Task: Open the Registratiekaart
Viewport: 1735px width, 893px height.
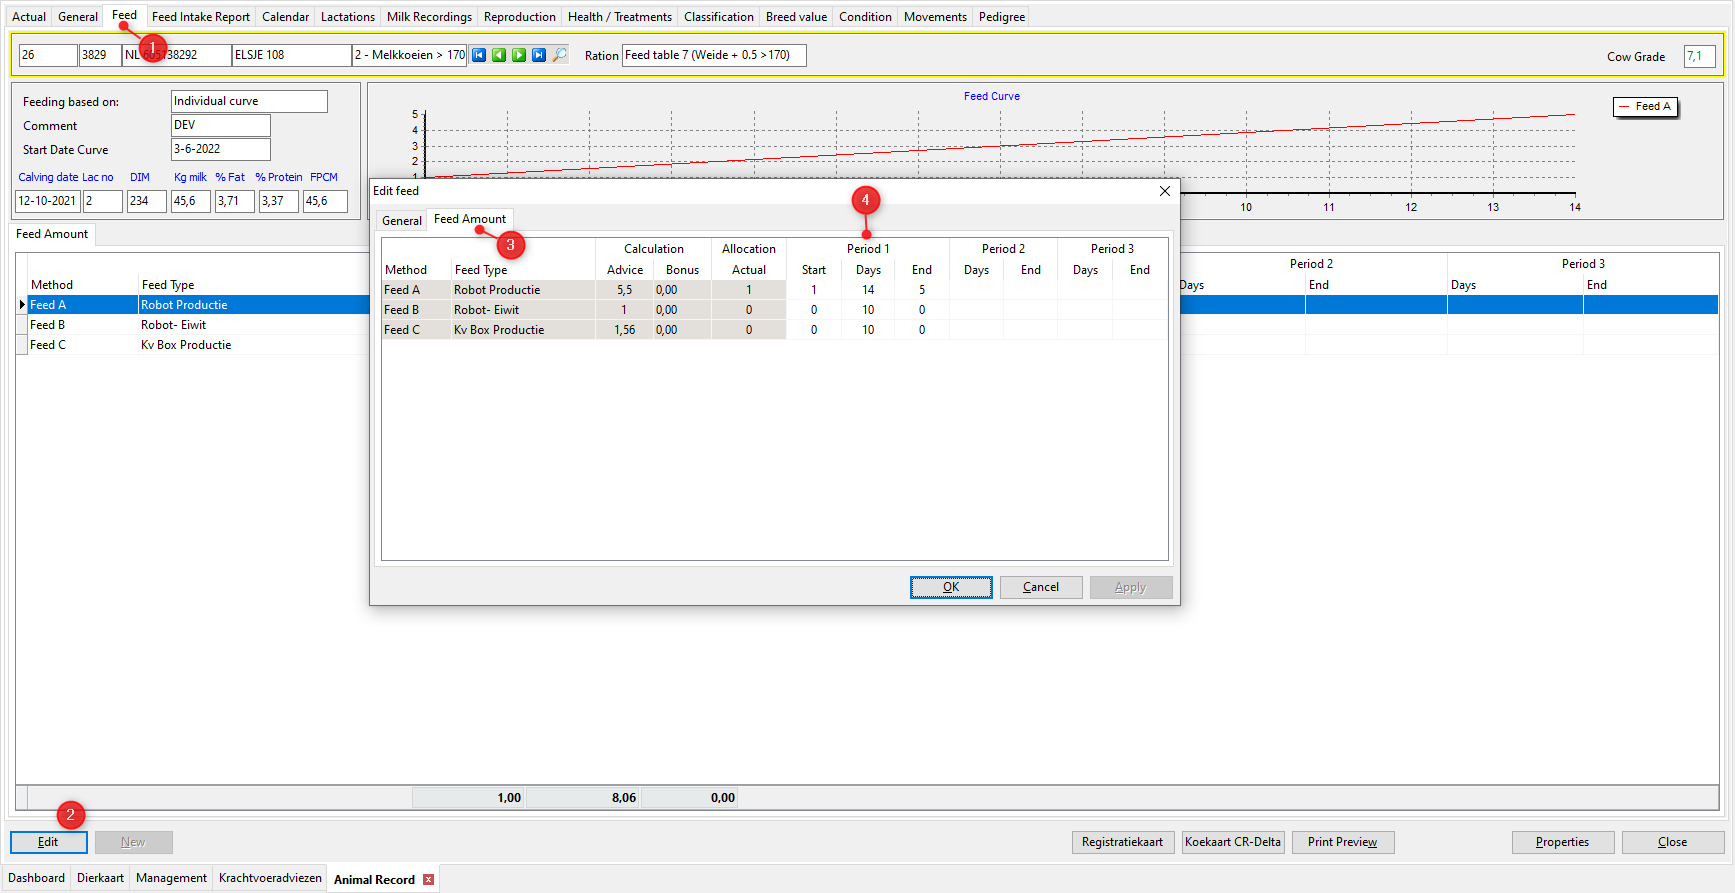Action: tap(1122, 842)
